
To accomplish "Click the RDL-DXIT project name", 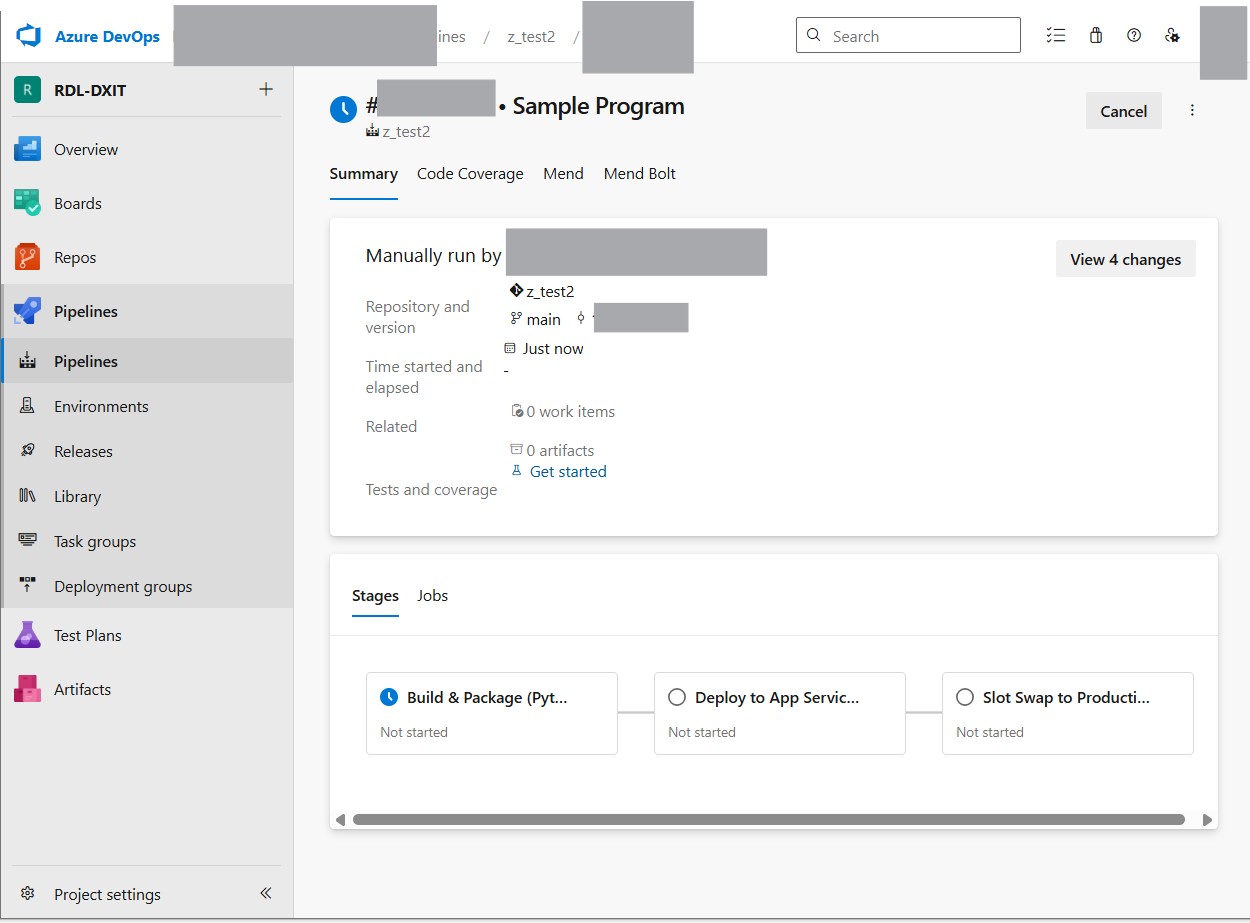I will pyautogui.click(x=90, y=90).
